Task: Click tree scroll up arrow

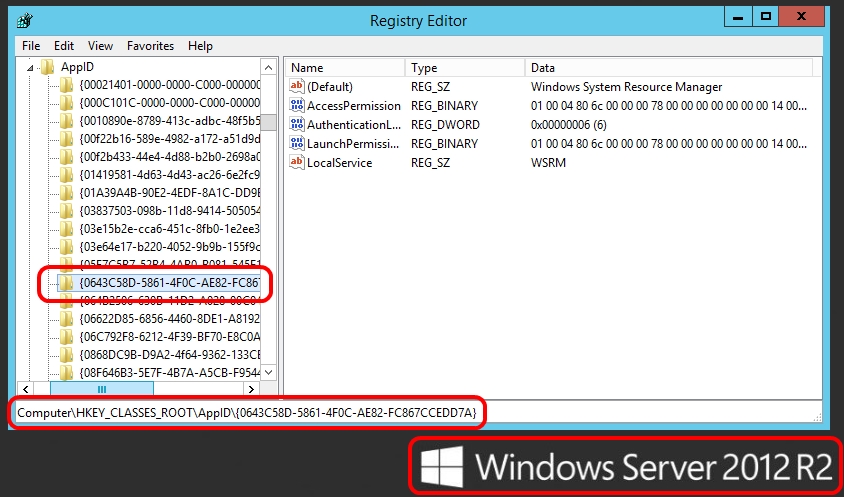Action: (269, 67)
